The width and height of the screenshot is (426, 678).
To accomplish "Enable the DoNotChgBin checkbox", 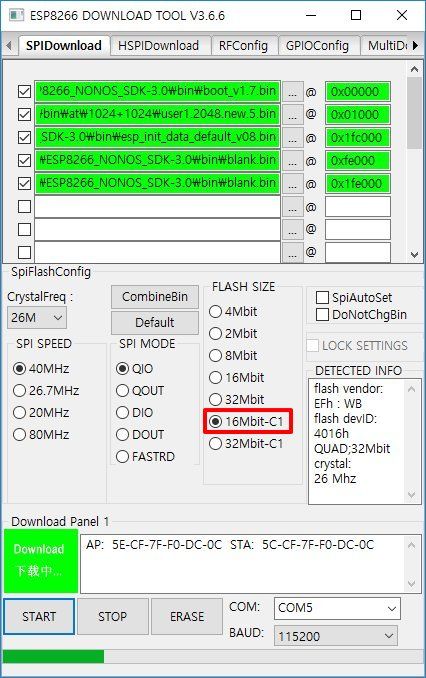I will pos(322,314).
